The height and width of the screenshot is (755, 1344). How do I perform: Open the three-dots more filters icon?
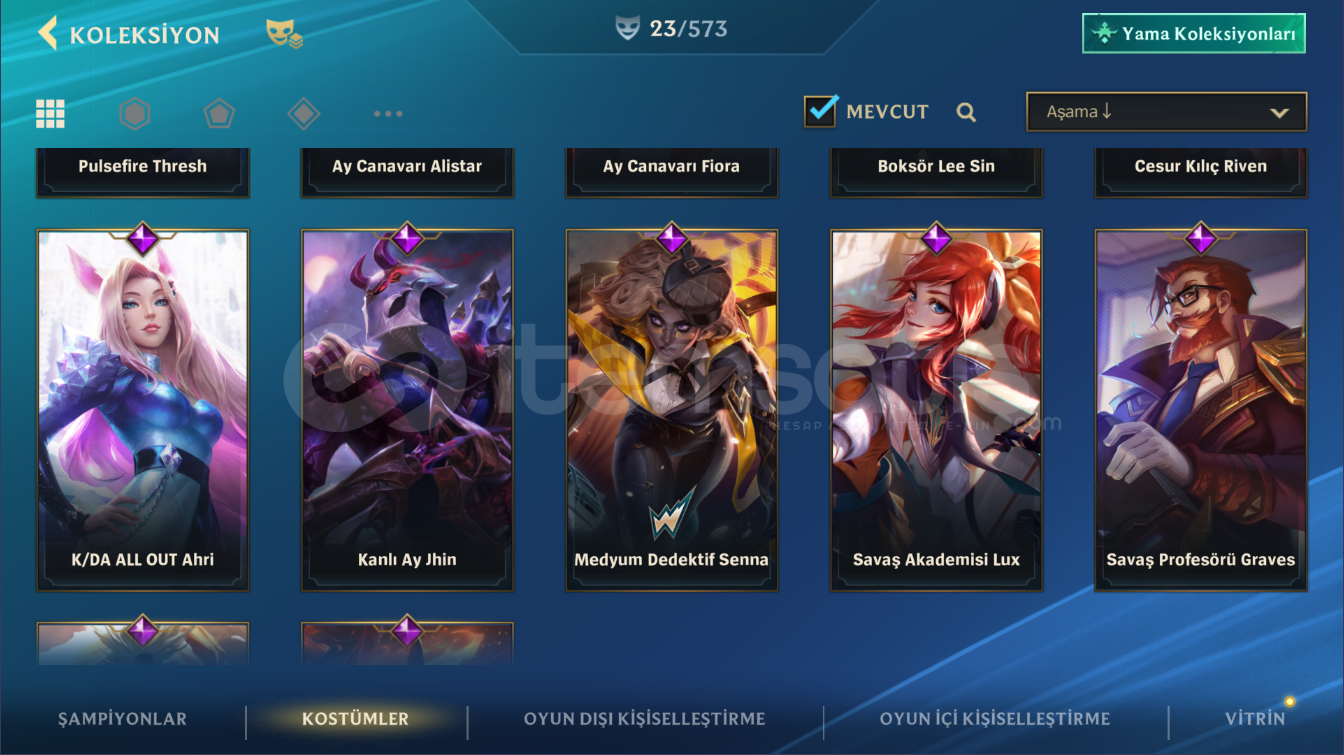click(388, 113)
